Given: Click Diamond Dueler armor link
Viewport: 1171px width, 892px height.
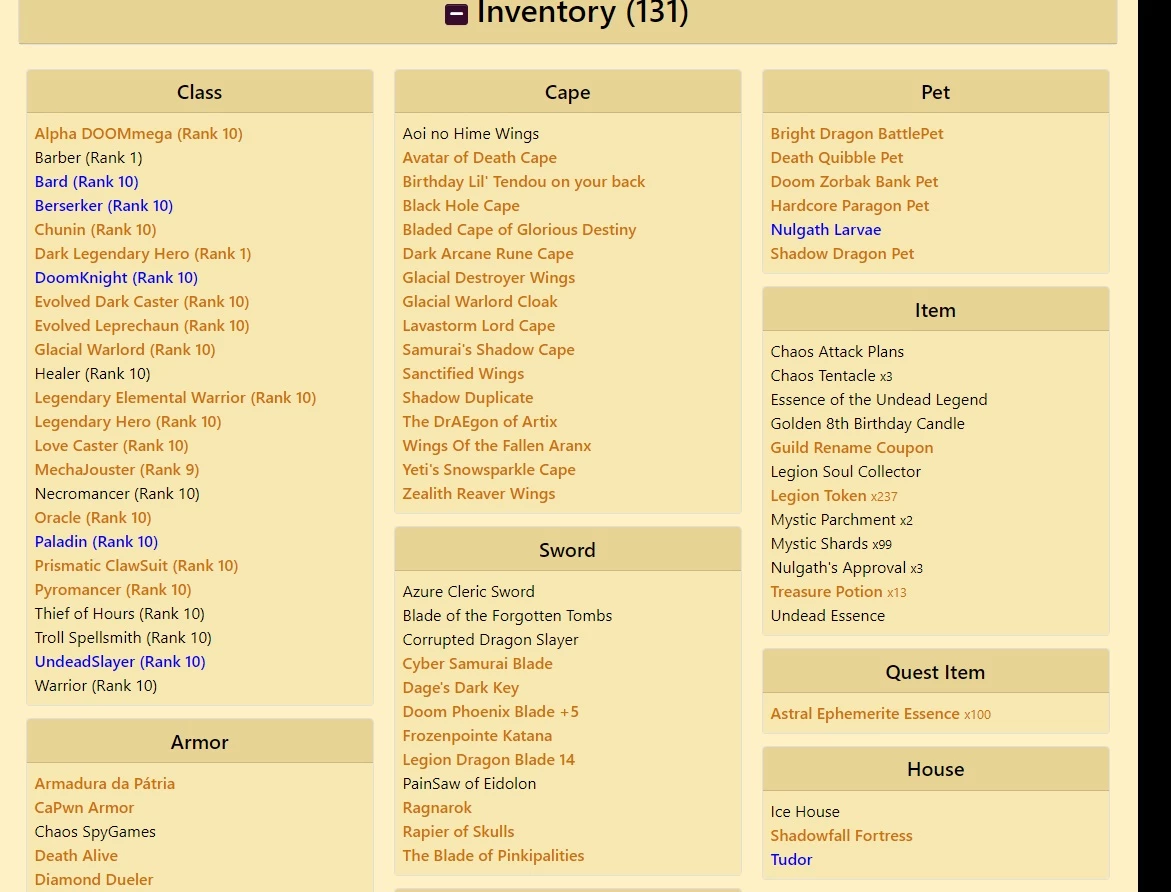Looking at the screenshot, I should 94,879.
